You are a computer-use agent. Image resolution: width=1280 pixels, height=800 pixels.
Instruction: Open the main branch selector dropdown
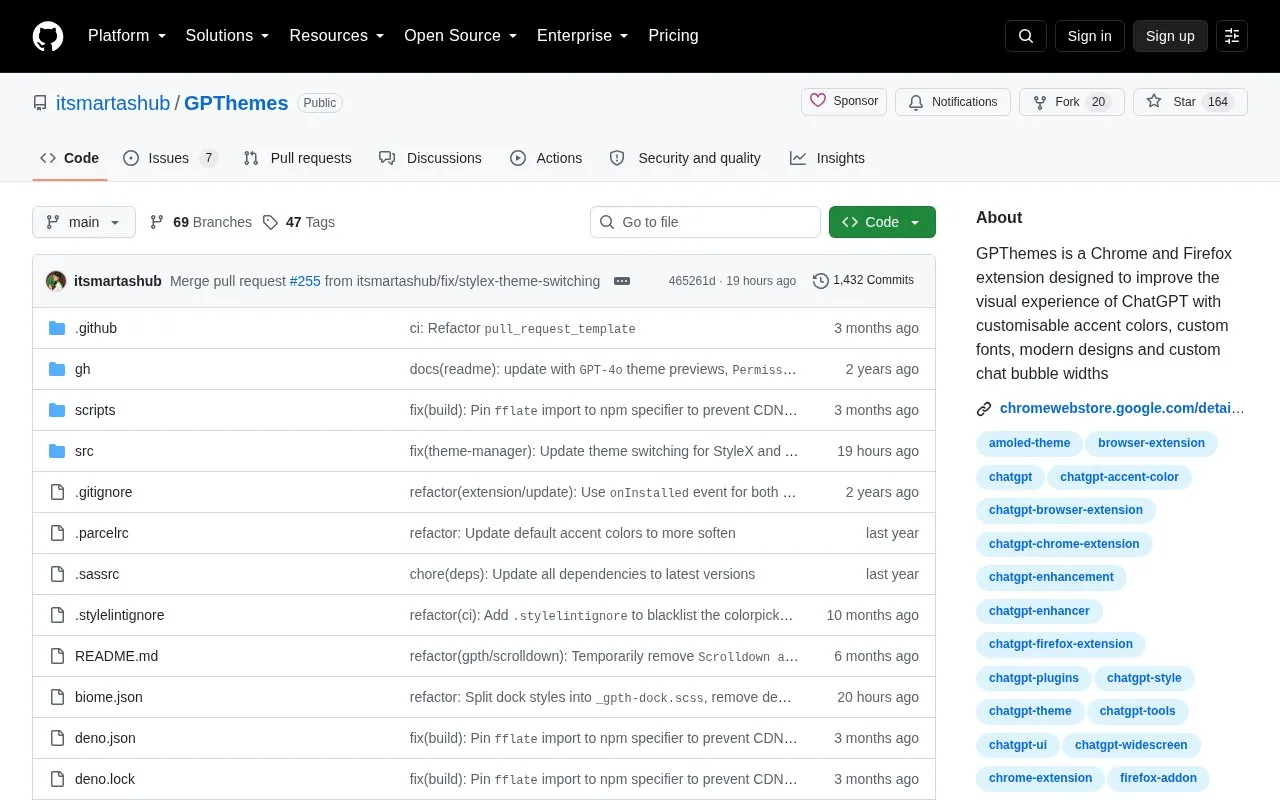click(84, 222)
